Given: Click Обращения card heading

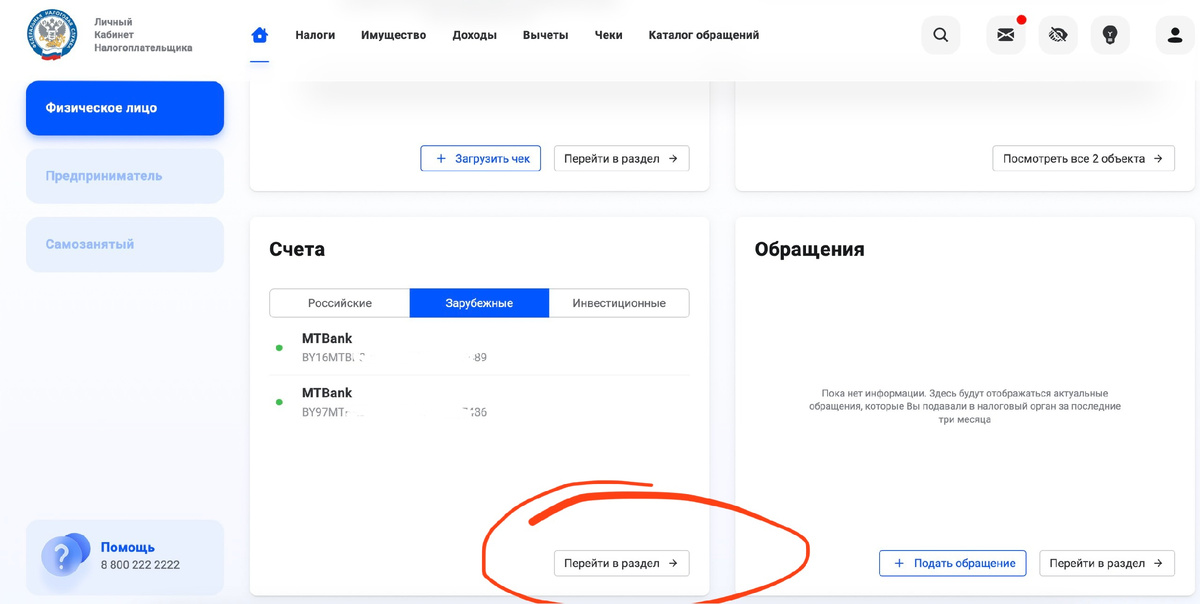Looking at the screenshot, I should (809, 249).
